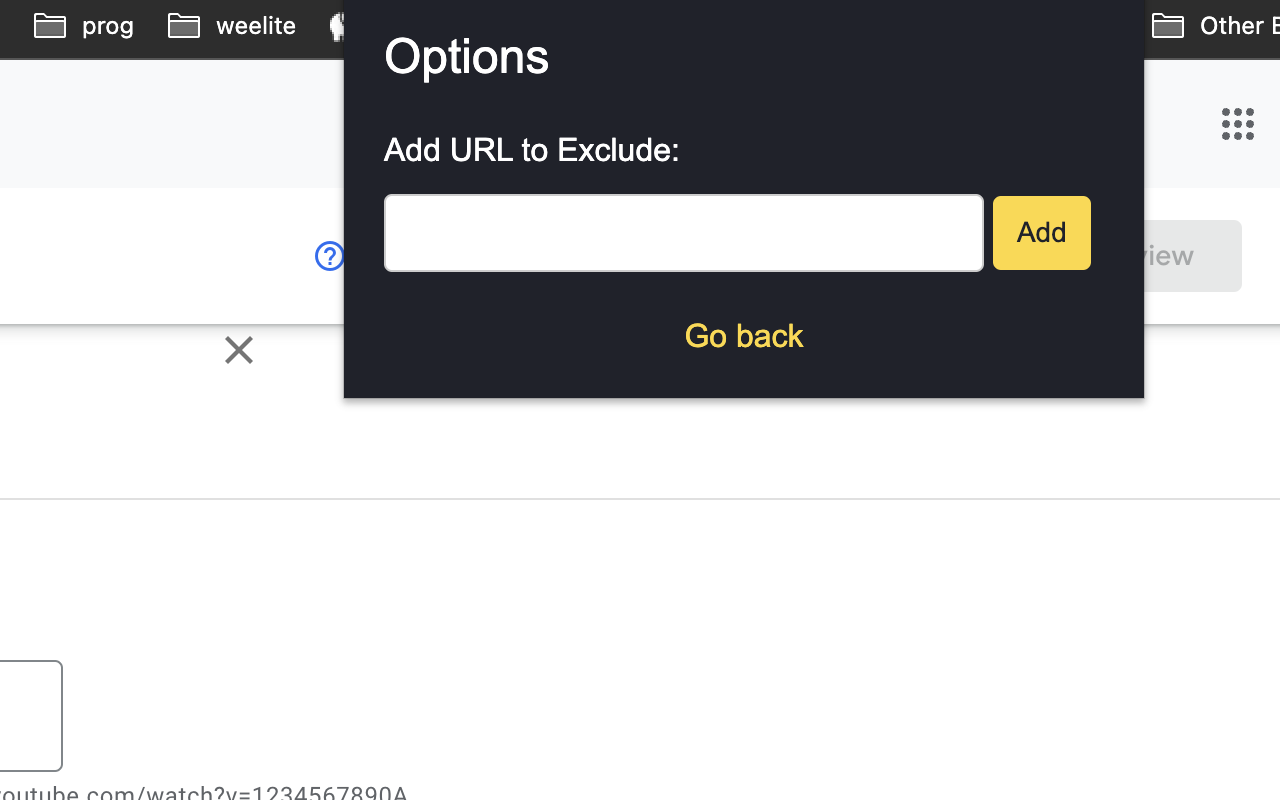1280x800 pixels.
Task: Open the weelite bookmarks folder label
Action: [x=256, y=25]
